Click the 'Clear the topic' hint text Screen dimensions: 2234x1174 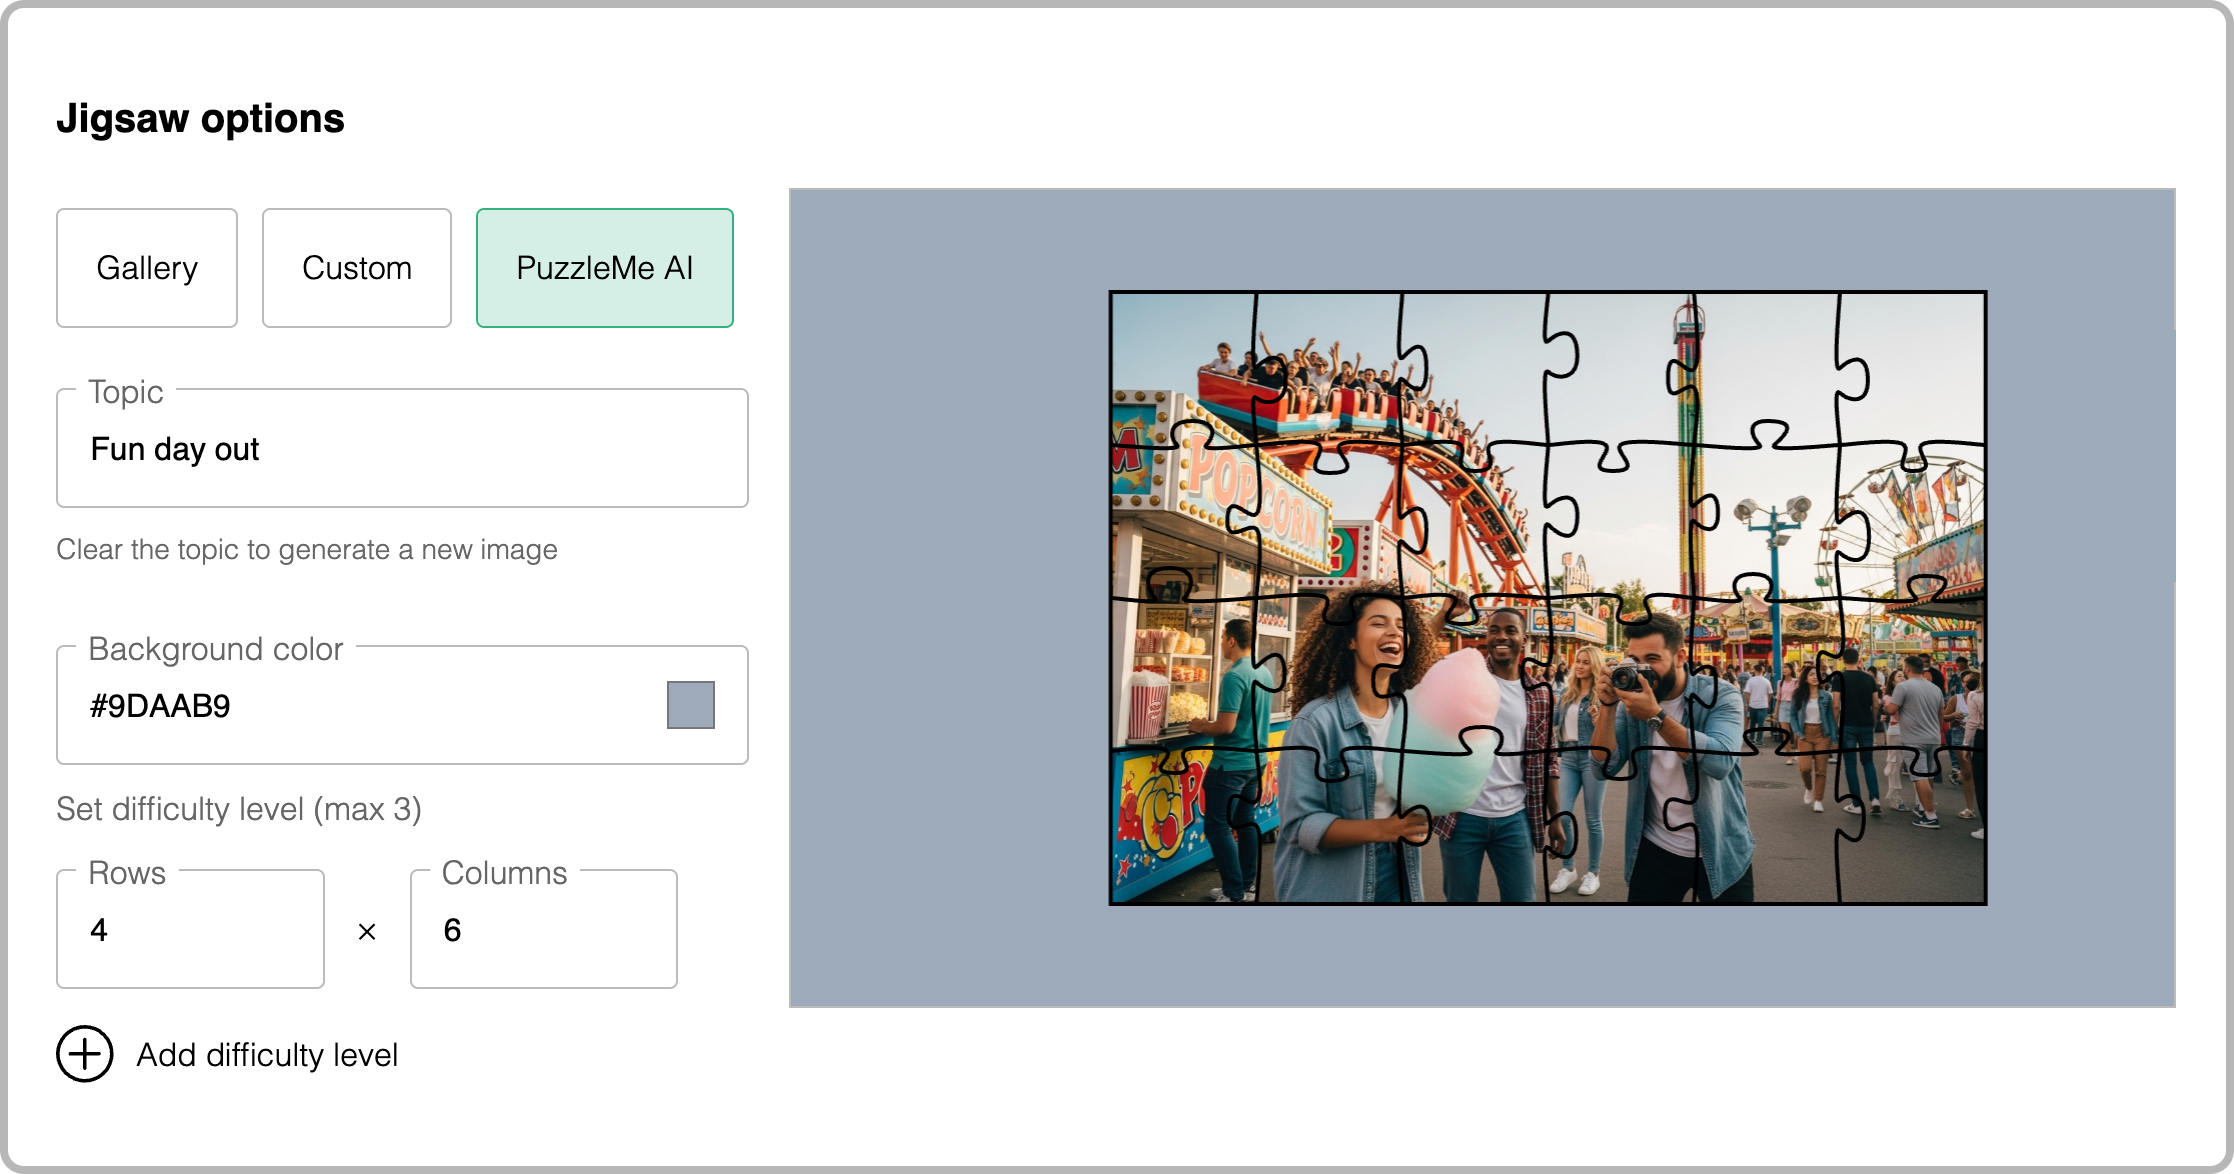pyautogui.click(x=306, y=550)
